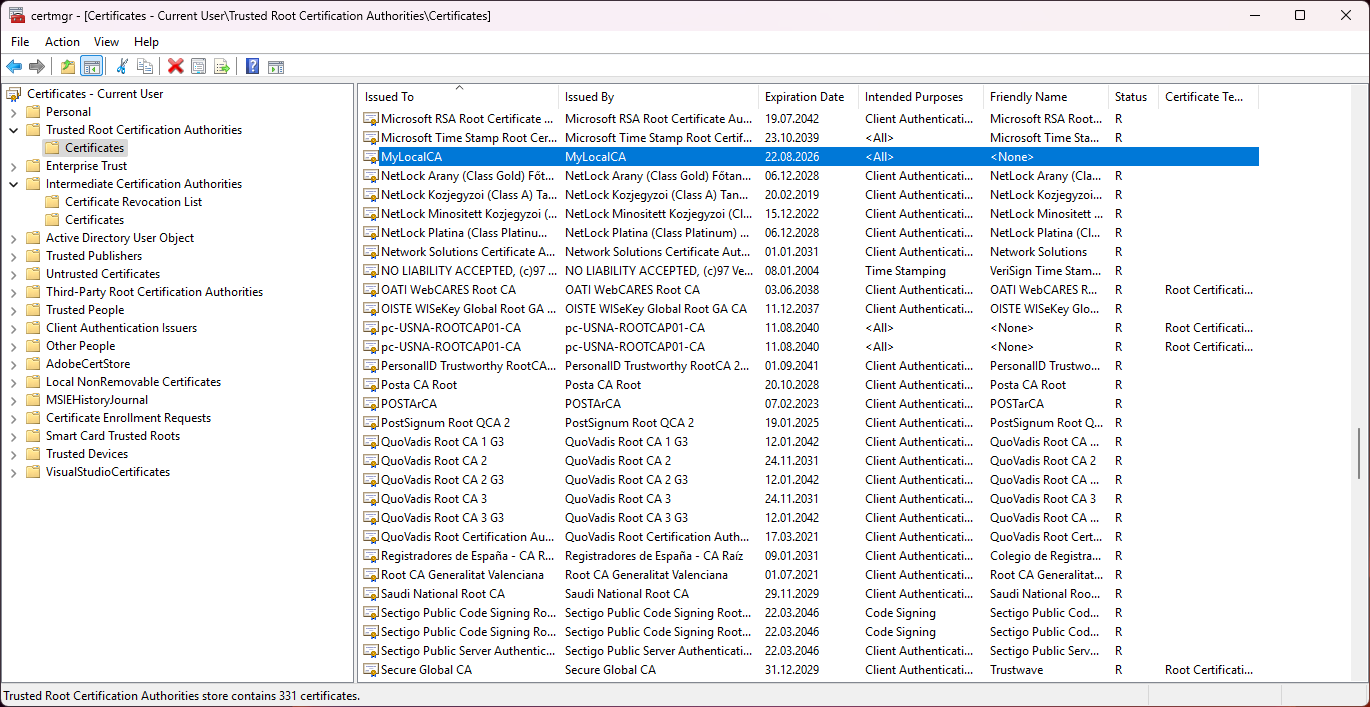Expand the MSIEHistoryJournal tree node
This screenshot has width=1370, height=707.
14,400
